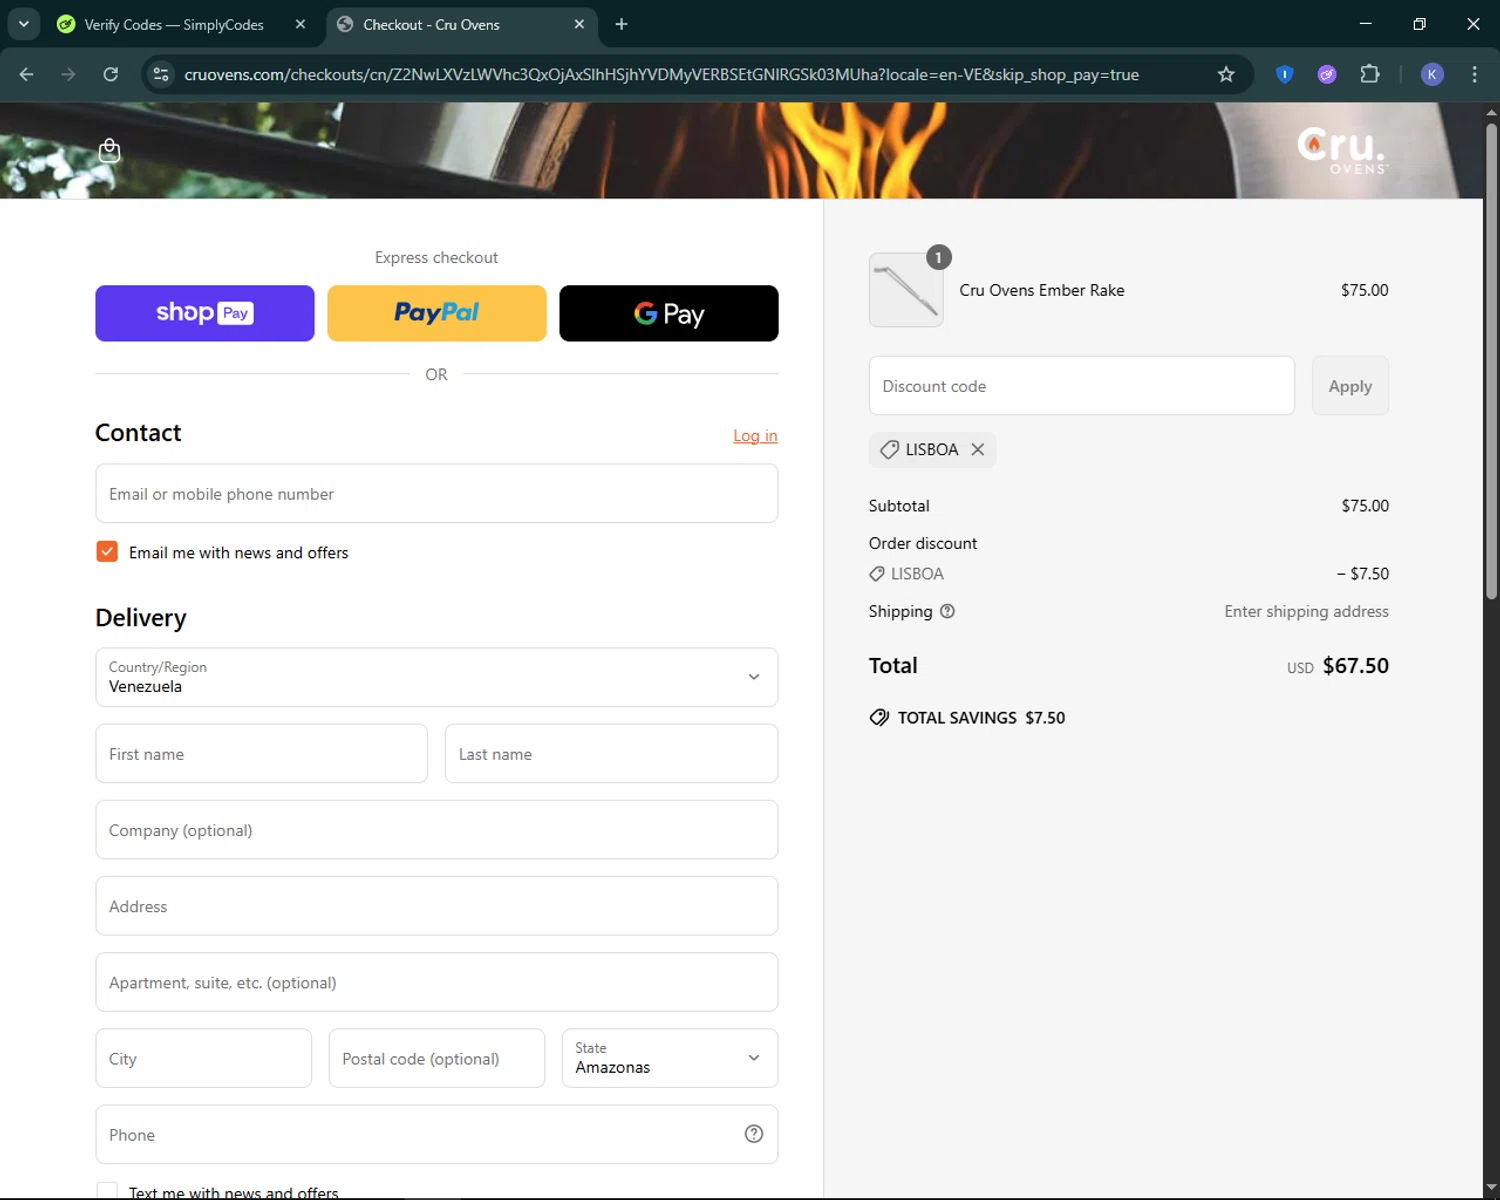The width and height of the screenshot is (1500, 1200).
Task: Click the browser back arrow
Action: click(x=27, y=74)
